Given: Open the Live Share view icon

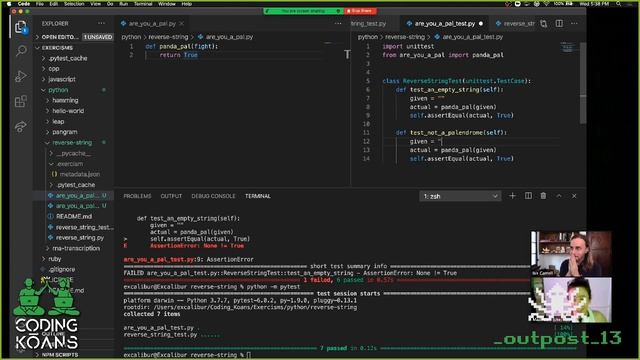Looking at the screenshot, I should (x=21, y=126).
